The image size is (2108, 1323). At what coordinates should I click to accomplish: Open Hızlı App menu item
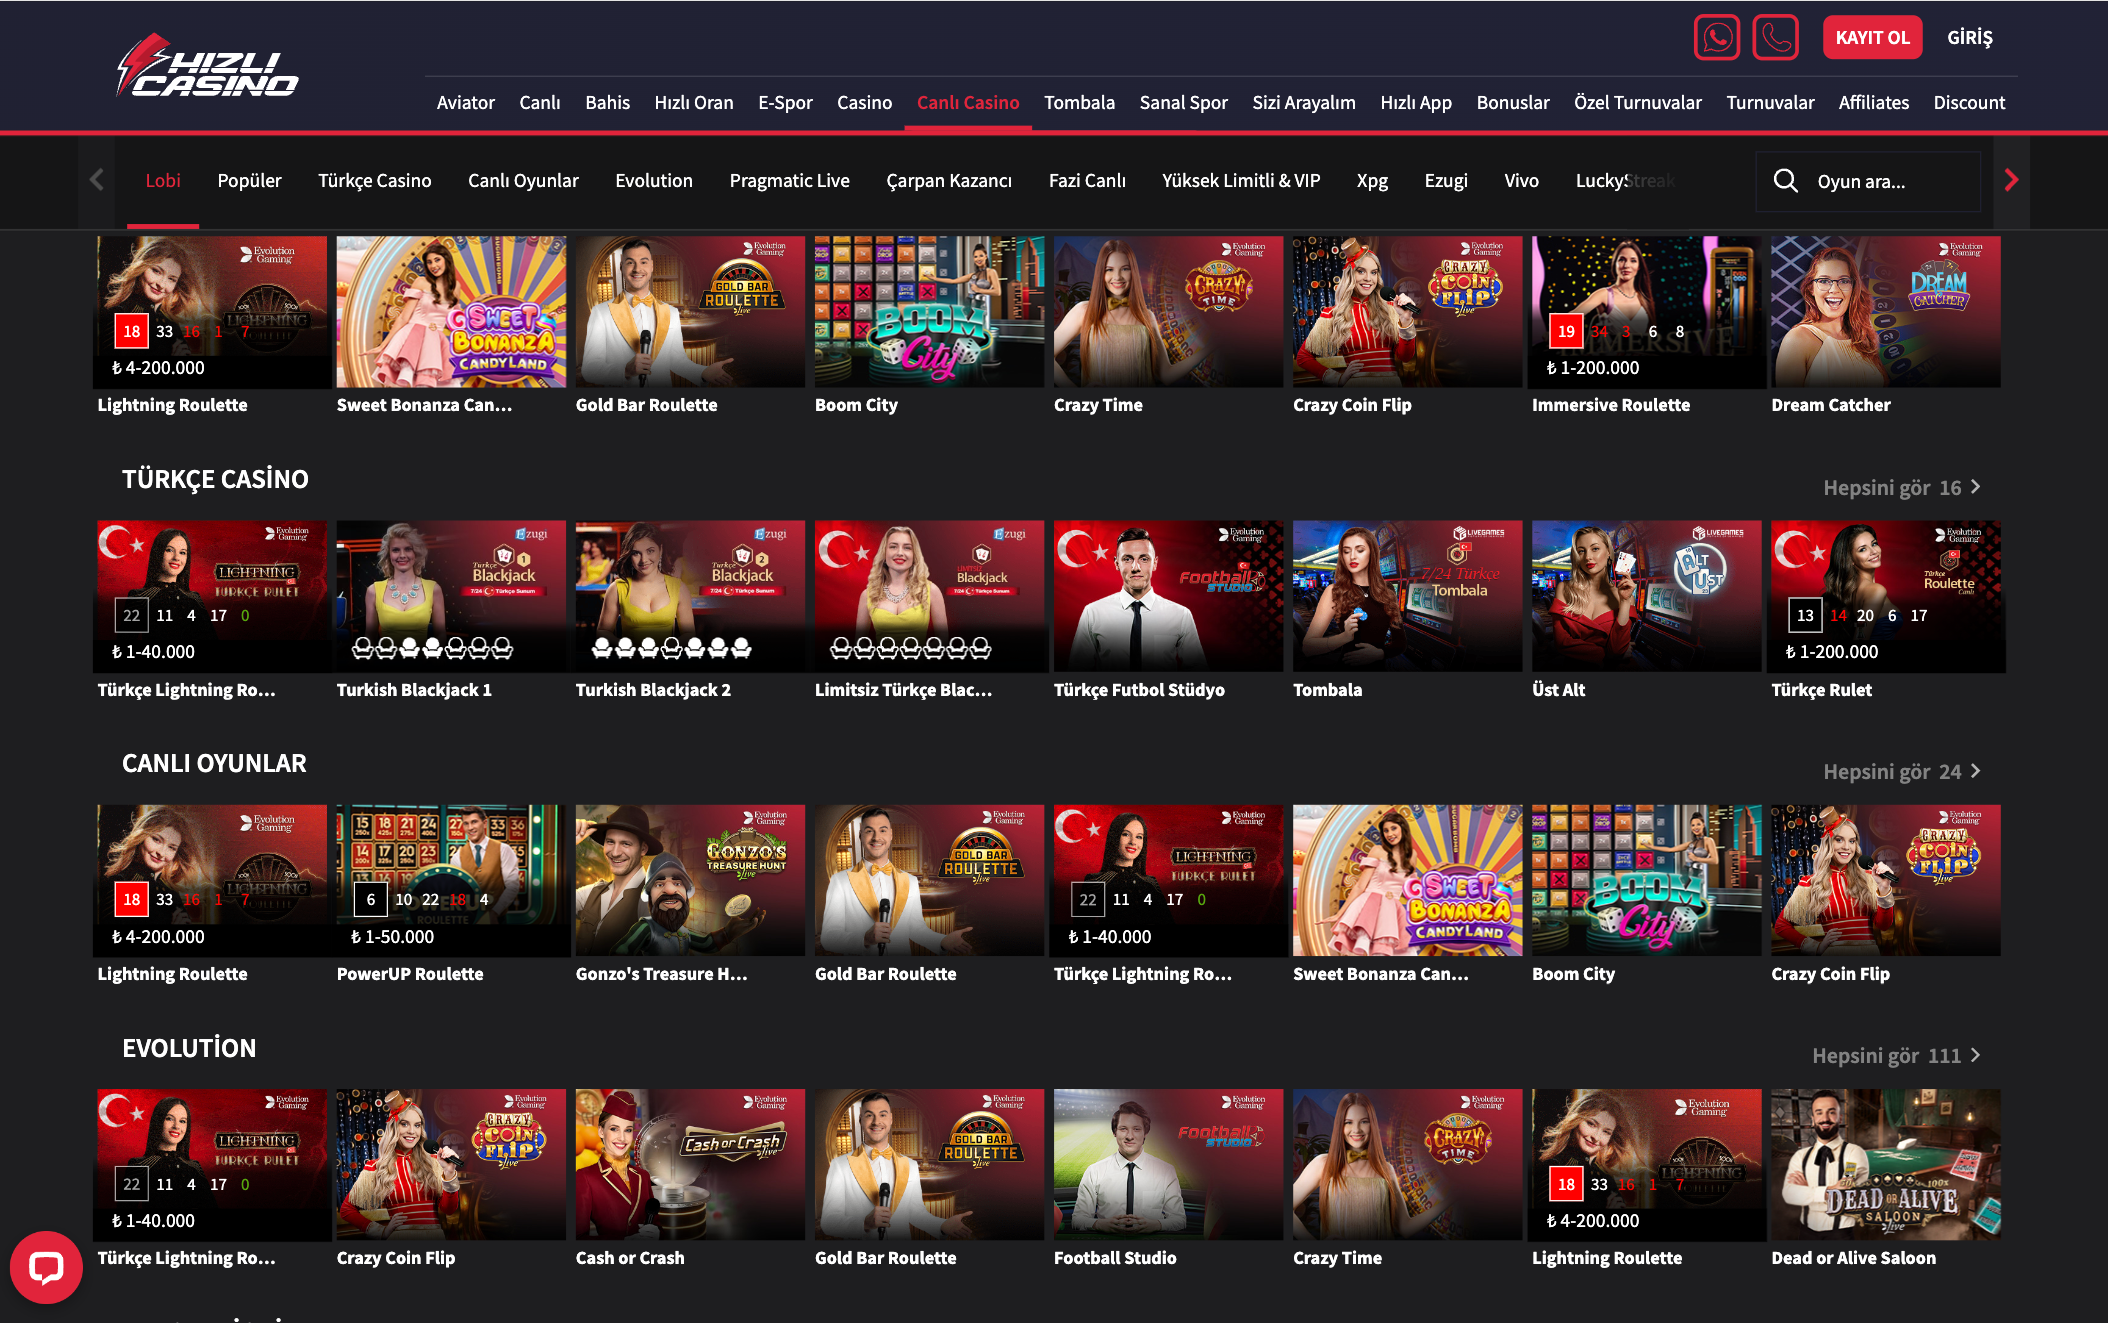coord(1415,103)
